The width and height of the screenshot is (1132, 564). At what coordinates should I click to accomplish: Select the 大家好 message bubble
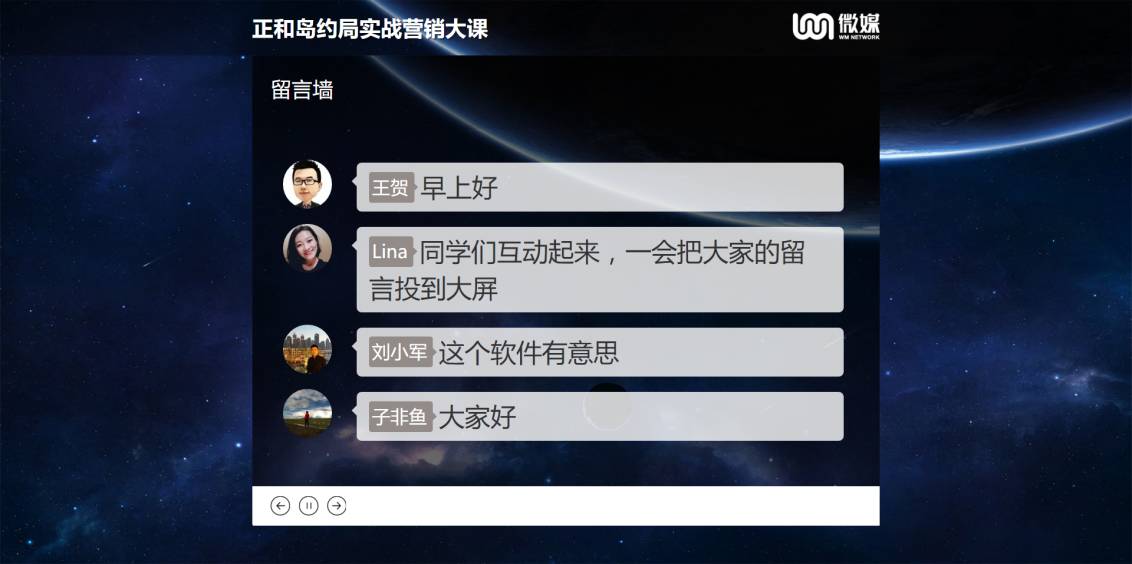[600, 416]
